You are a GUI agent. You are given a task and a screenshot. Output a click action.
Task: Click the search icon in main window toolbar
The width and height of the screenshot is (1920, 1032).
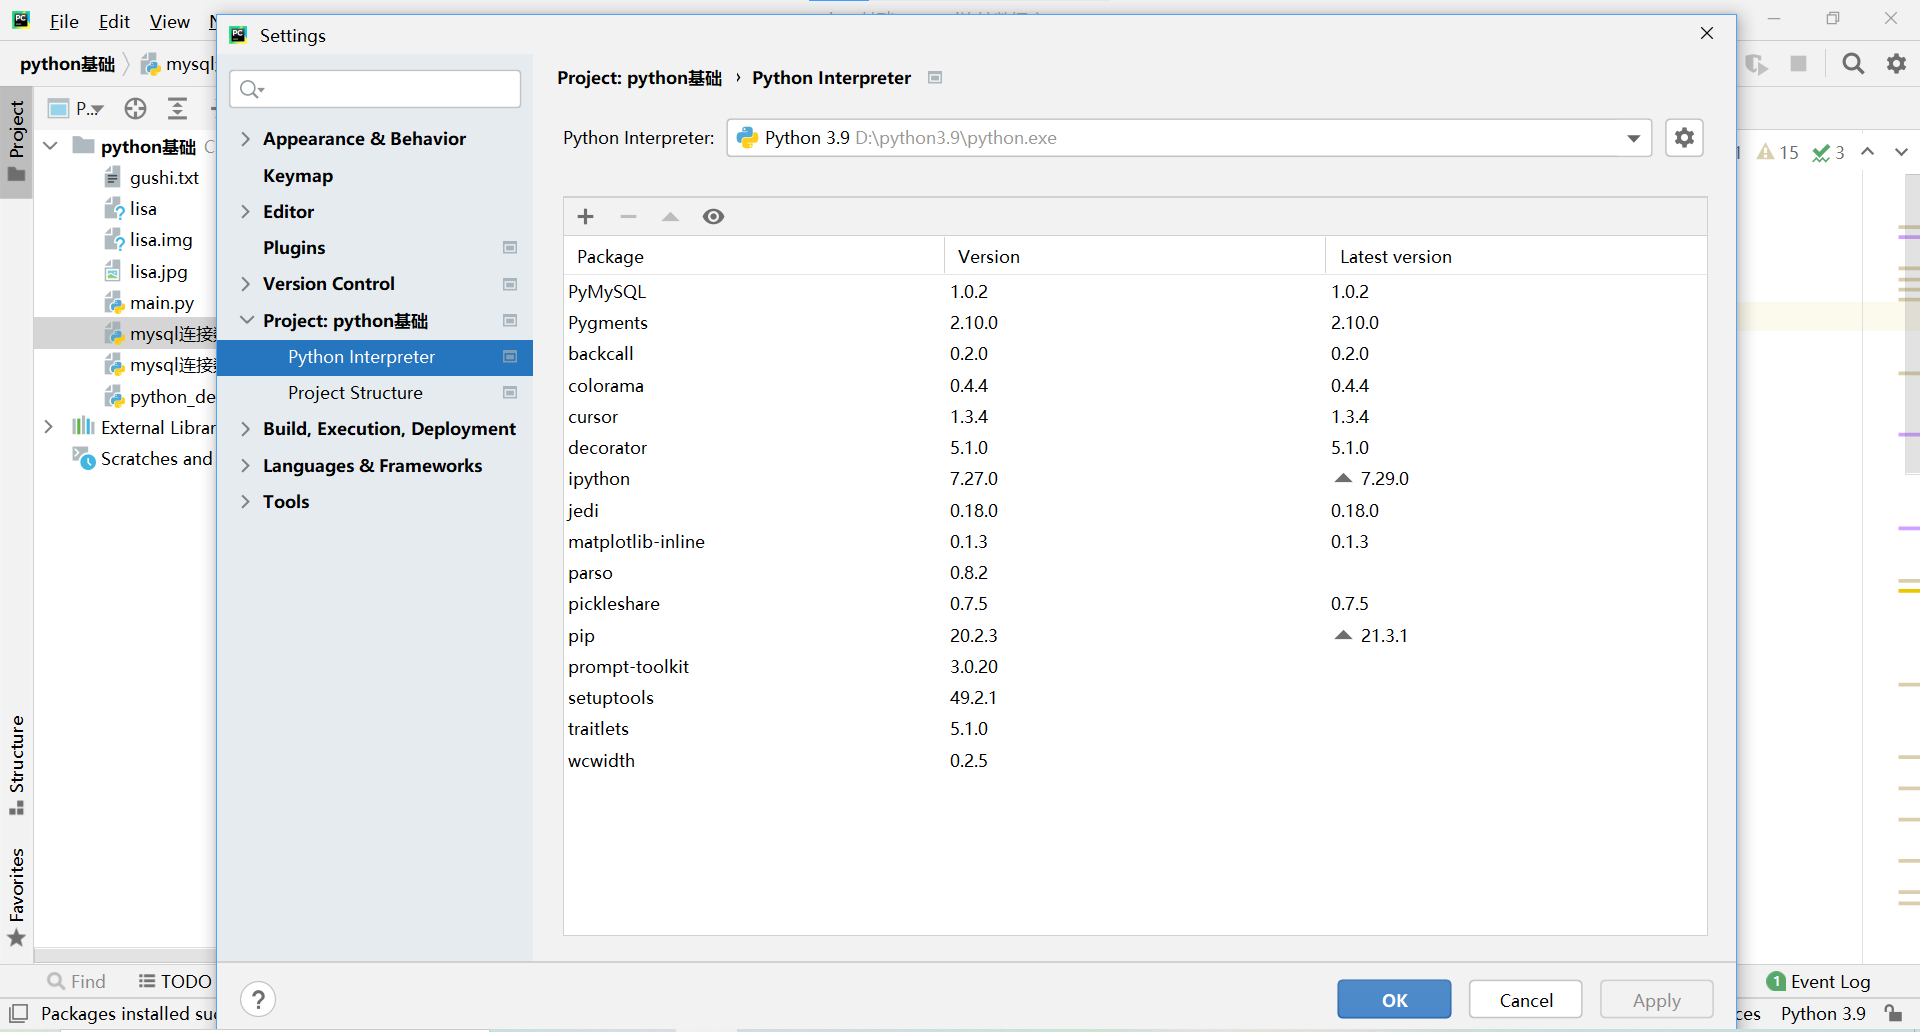(x=1853, y=64)
